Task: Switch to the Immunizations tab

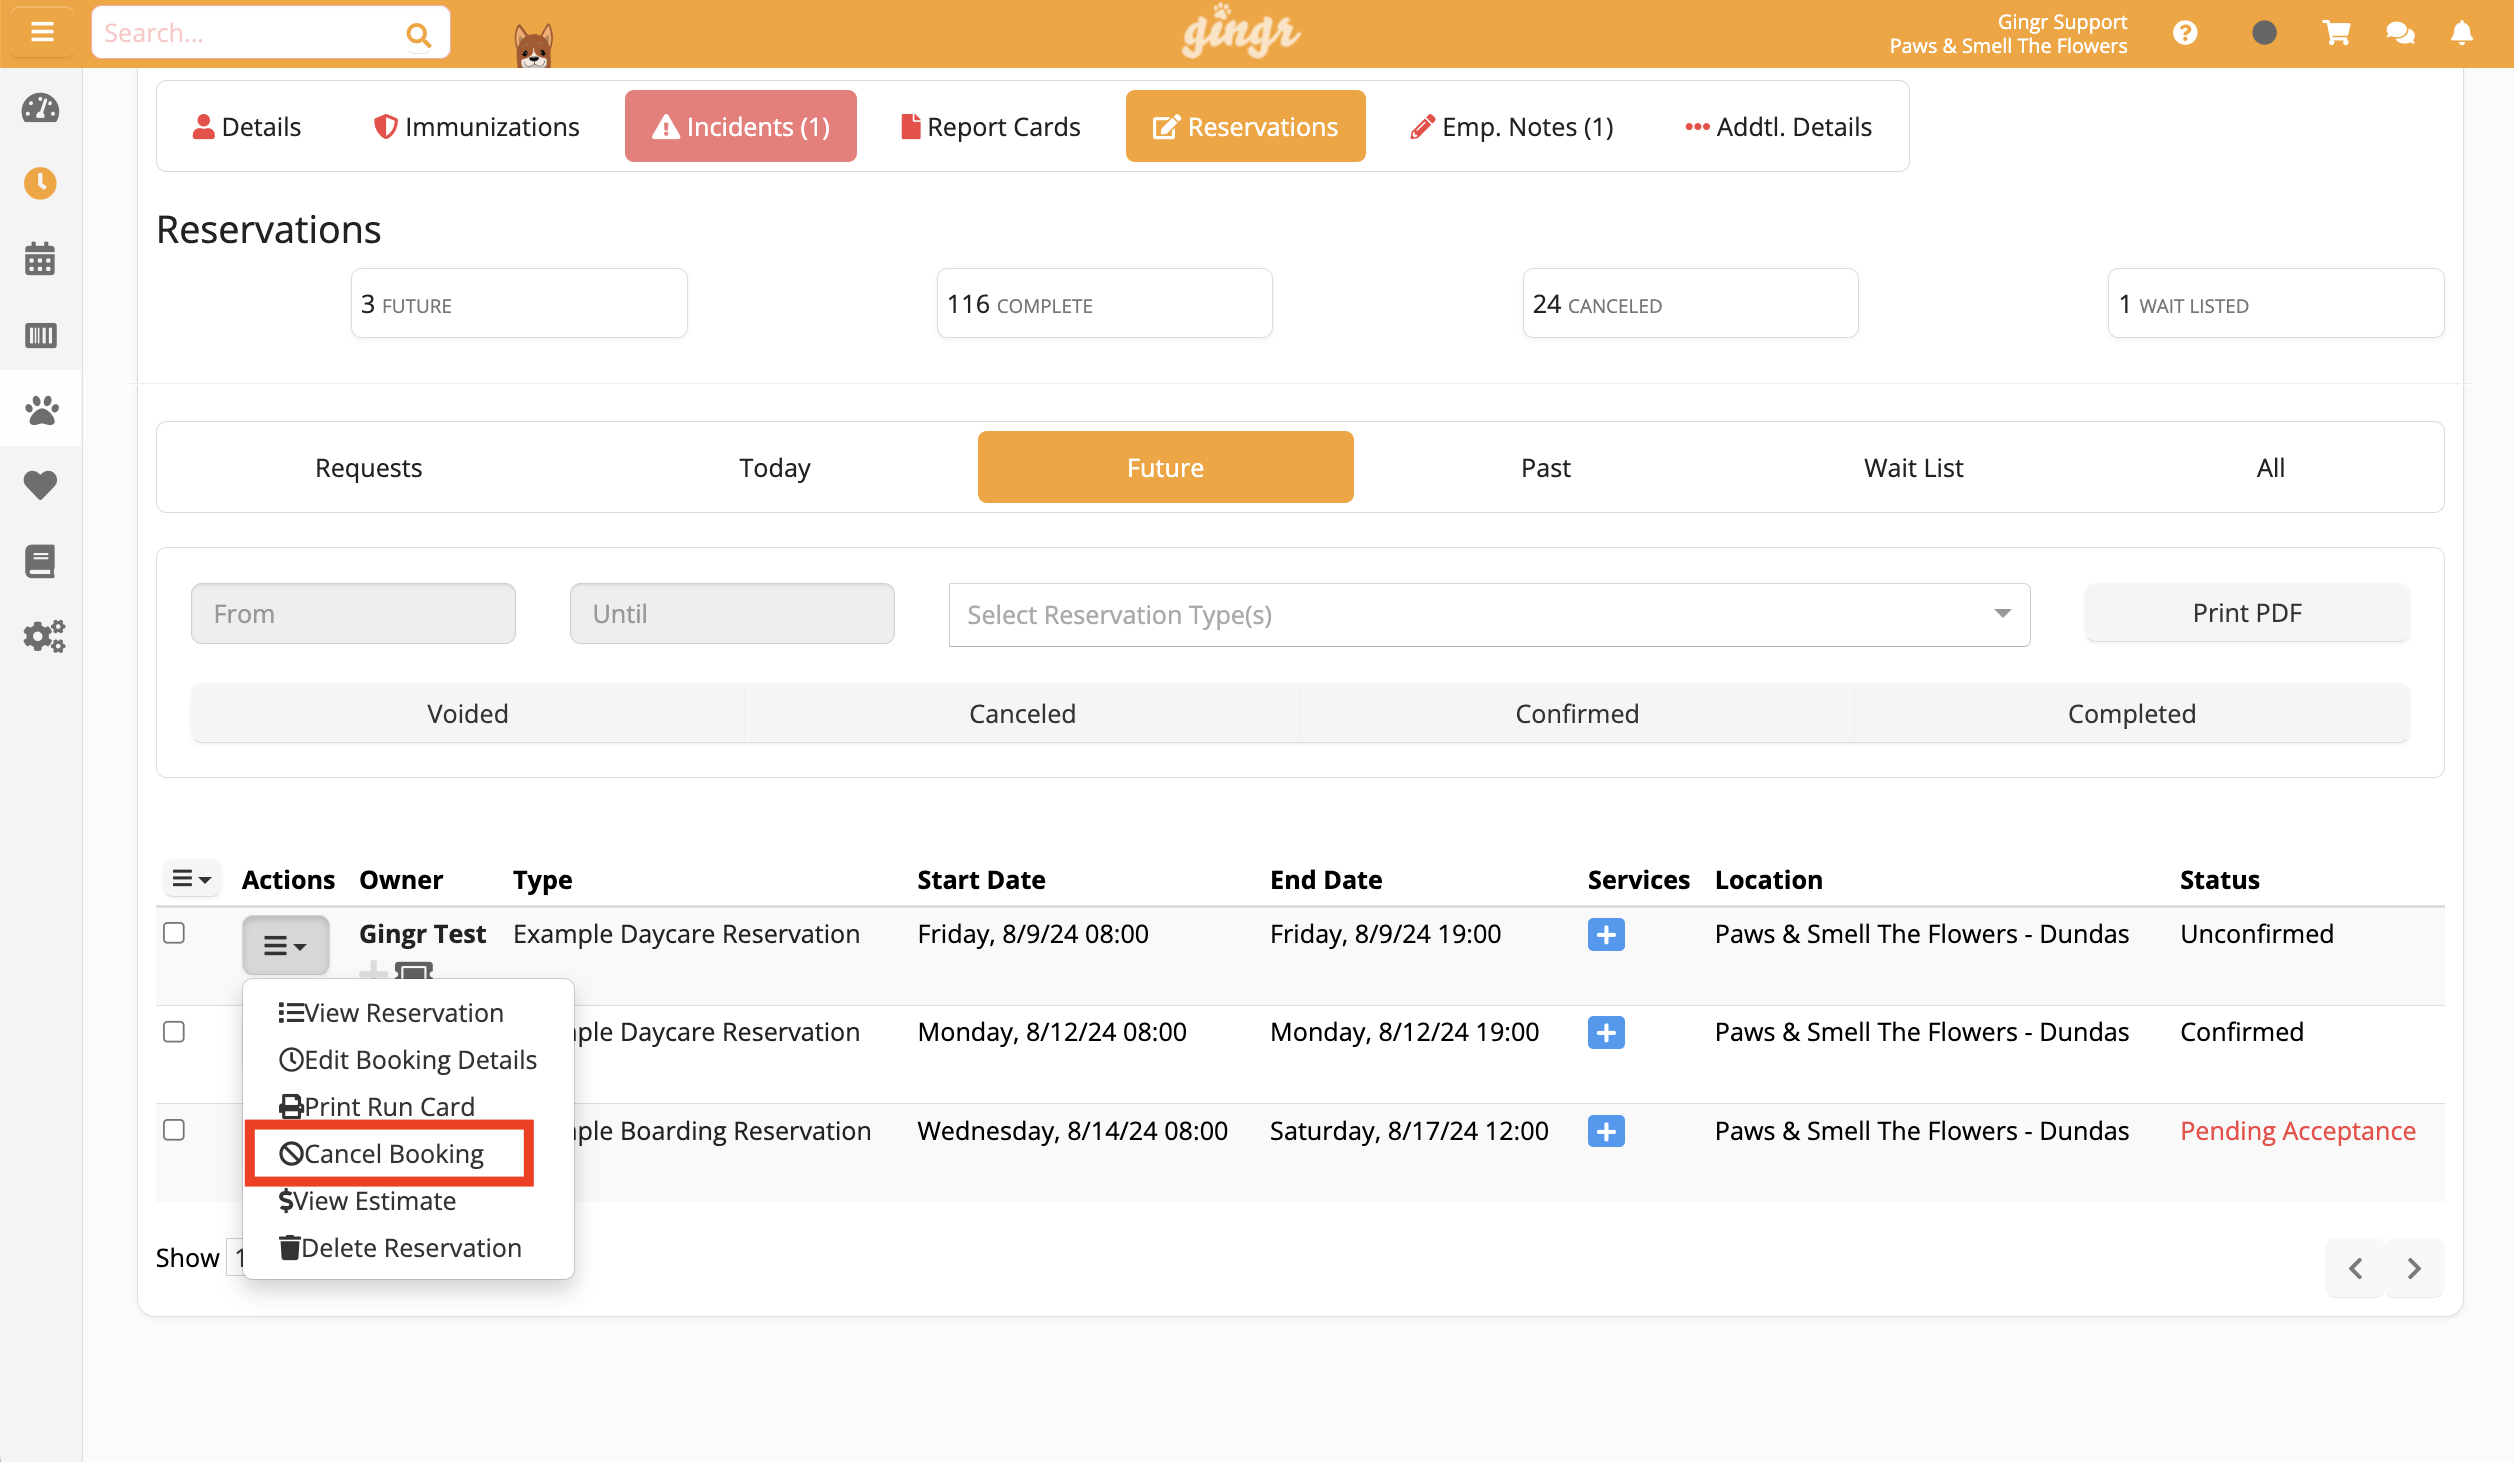Action: tap(476, 127)
